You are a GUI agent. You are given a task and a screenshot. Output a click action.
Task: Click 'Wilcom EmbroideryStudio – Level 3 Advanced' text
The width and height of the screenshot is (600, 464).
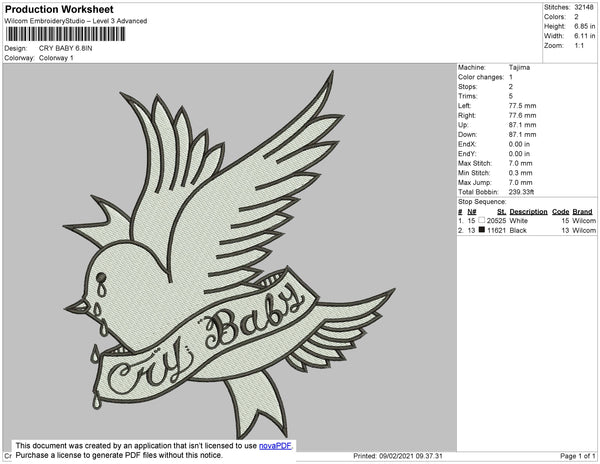tap(76, 21)
